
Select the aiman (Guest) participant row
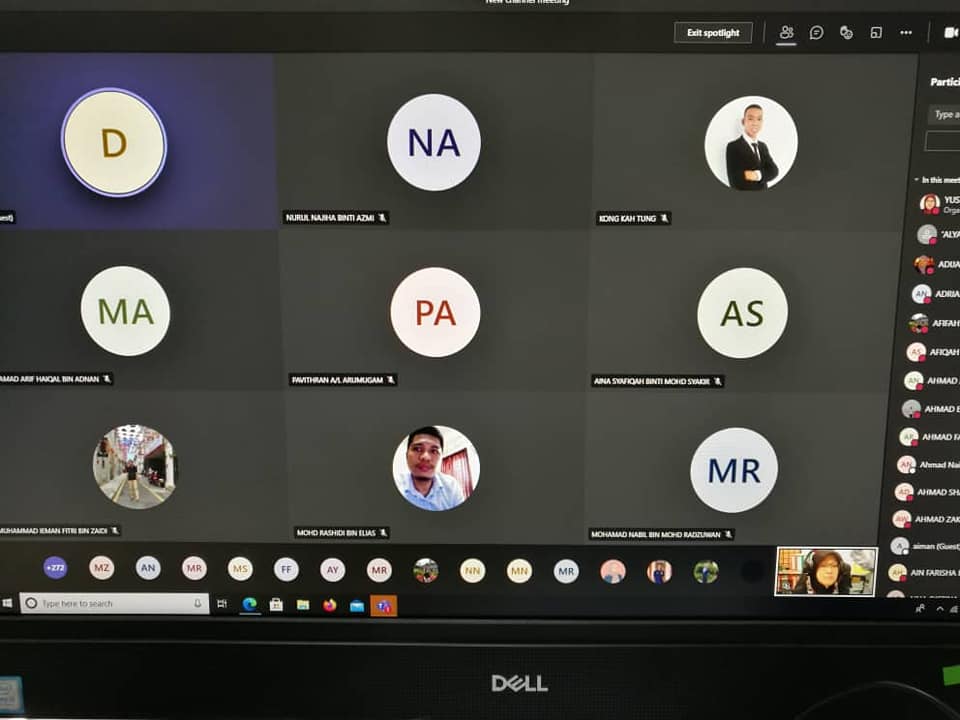pos(924,546)
